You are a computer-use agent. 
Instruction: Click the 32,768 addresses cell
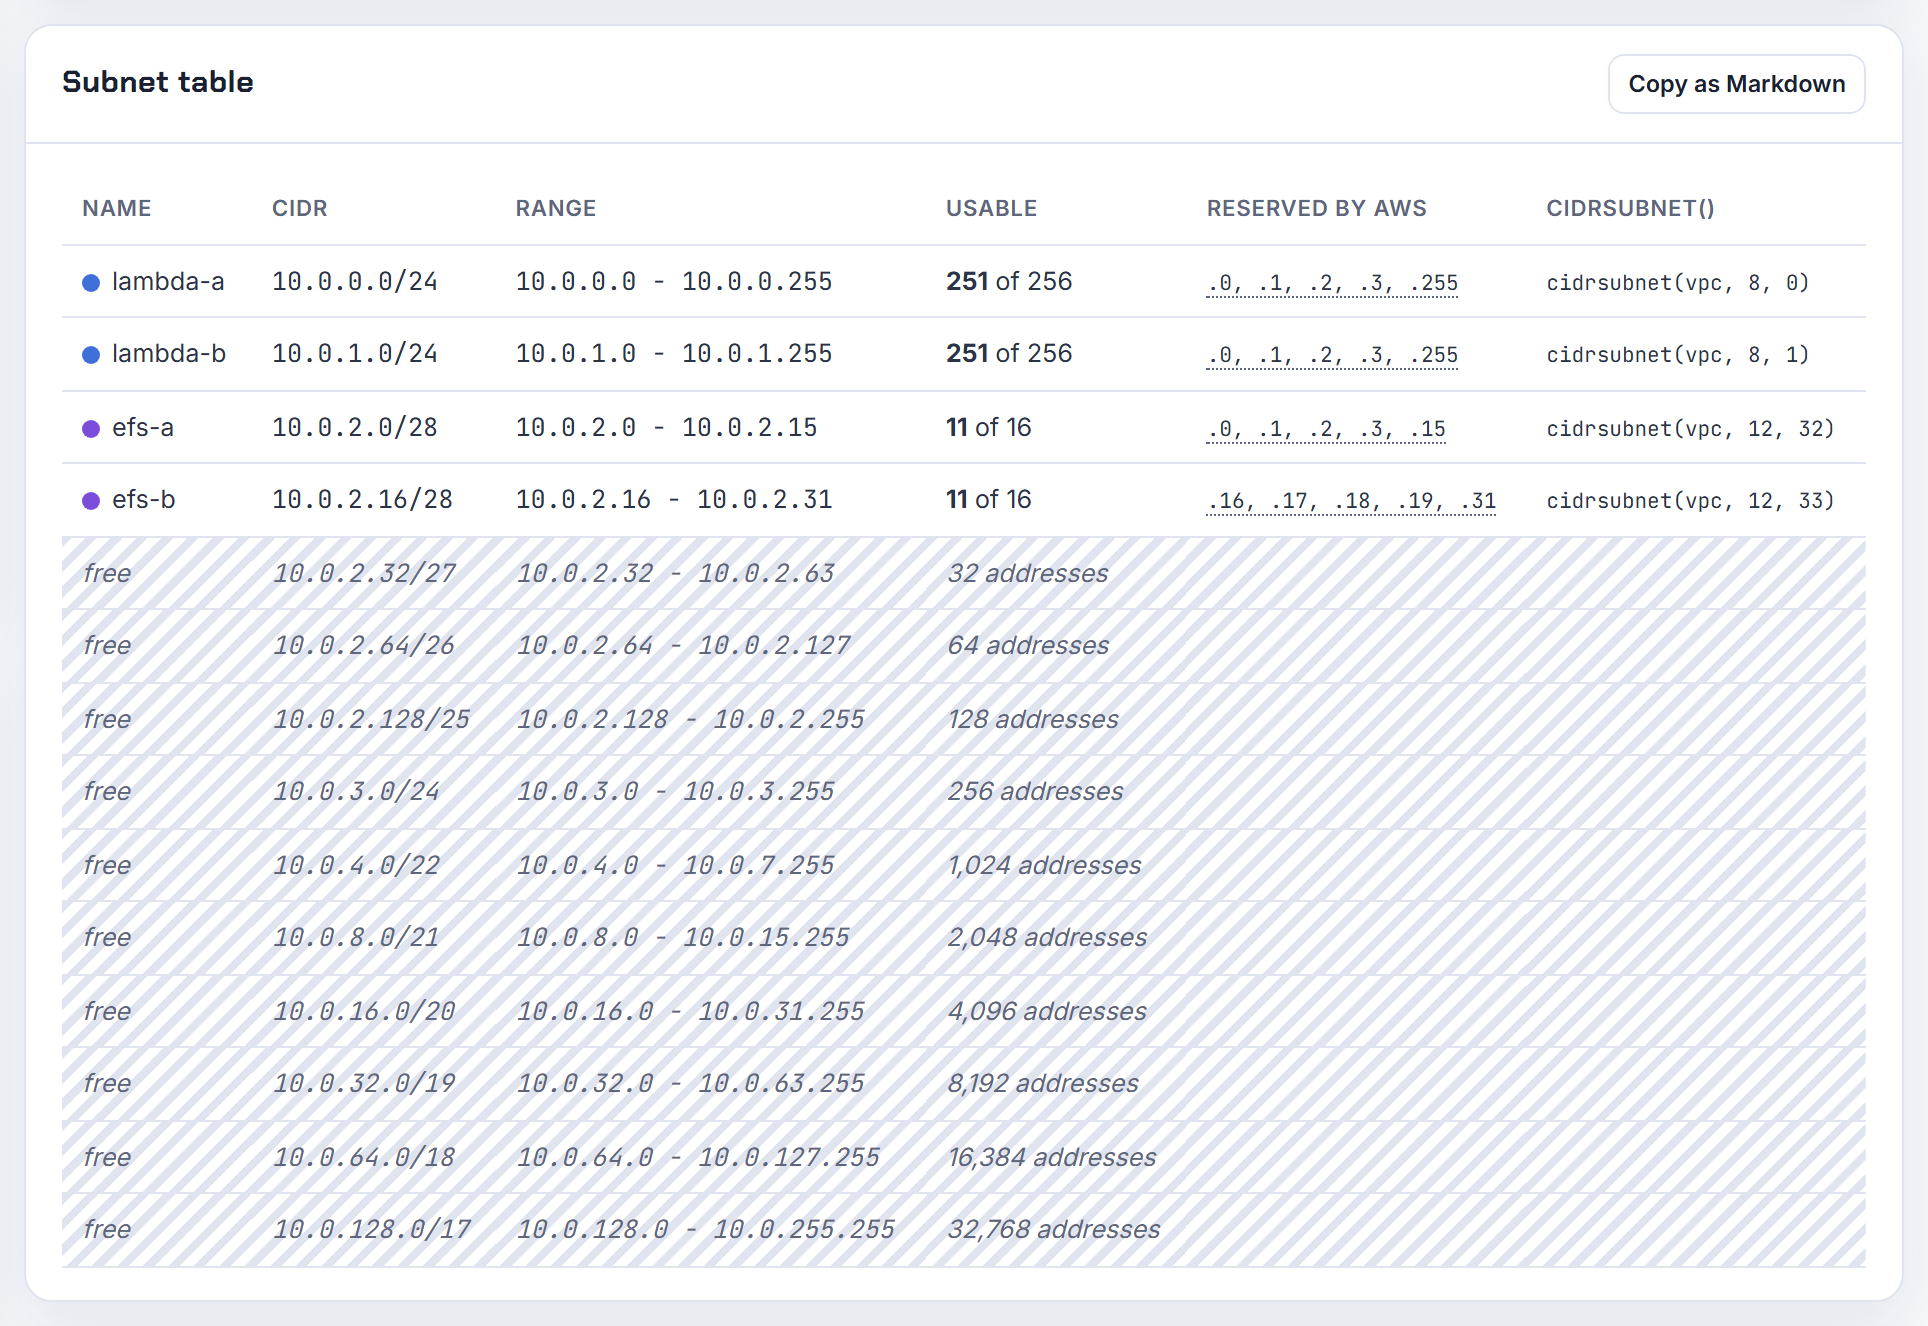[x=1054, y=1229]
